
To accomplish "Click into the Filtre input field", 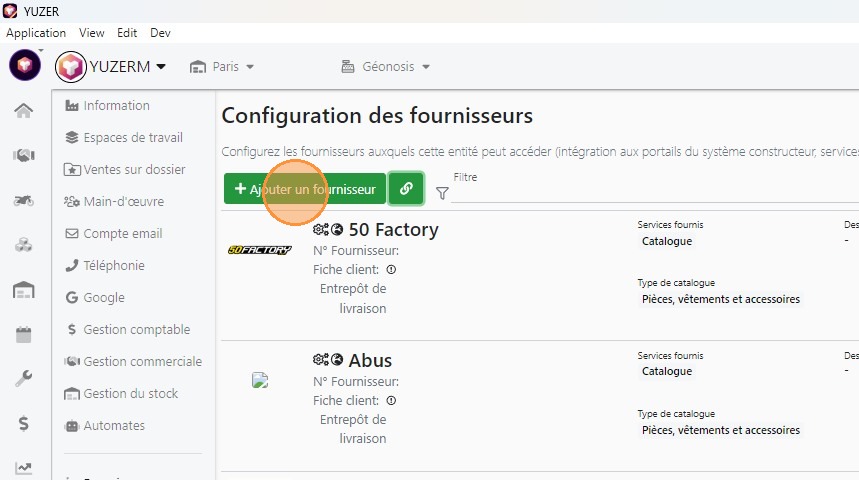I will (x=650, y=194).
